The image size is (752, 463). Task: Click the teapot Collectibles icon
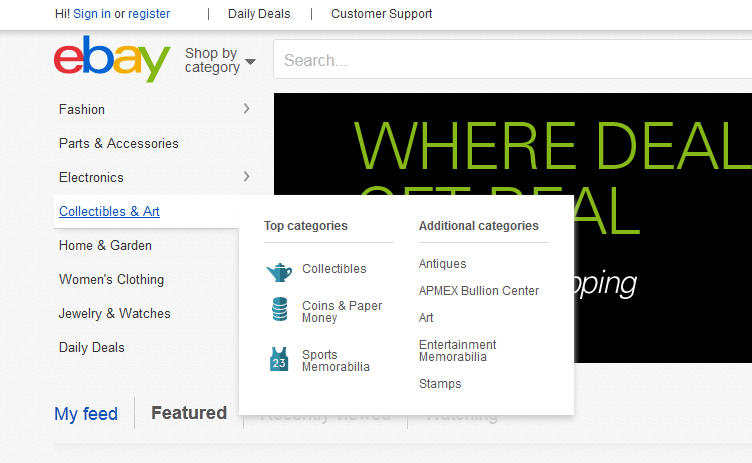coord(279,270)
